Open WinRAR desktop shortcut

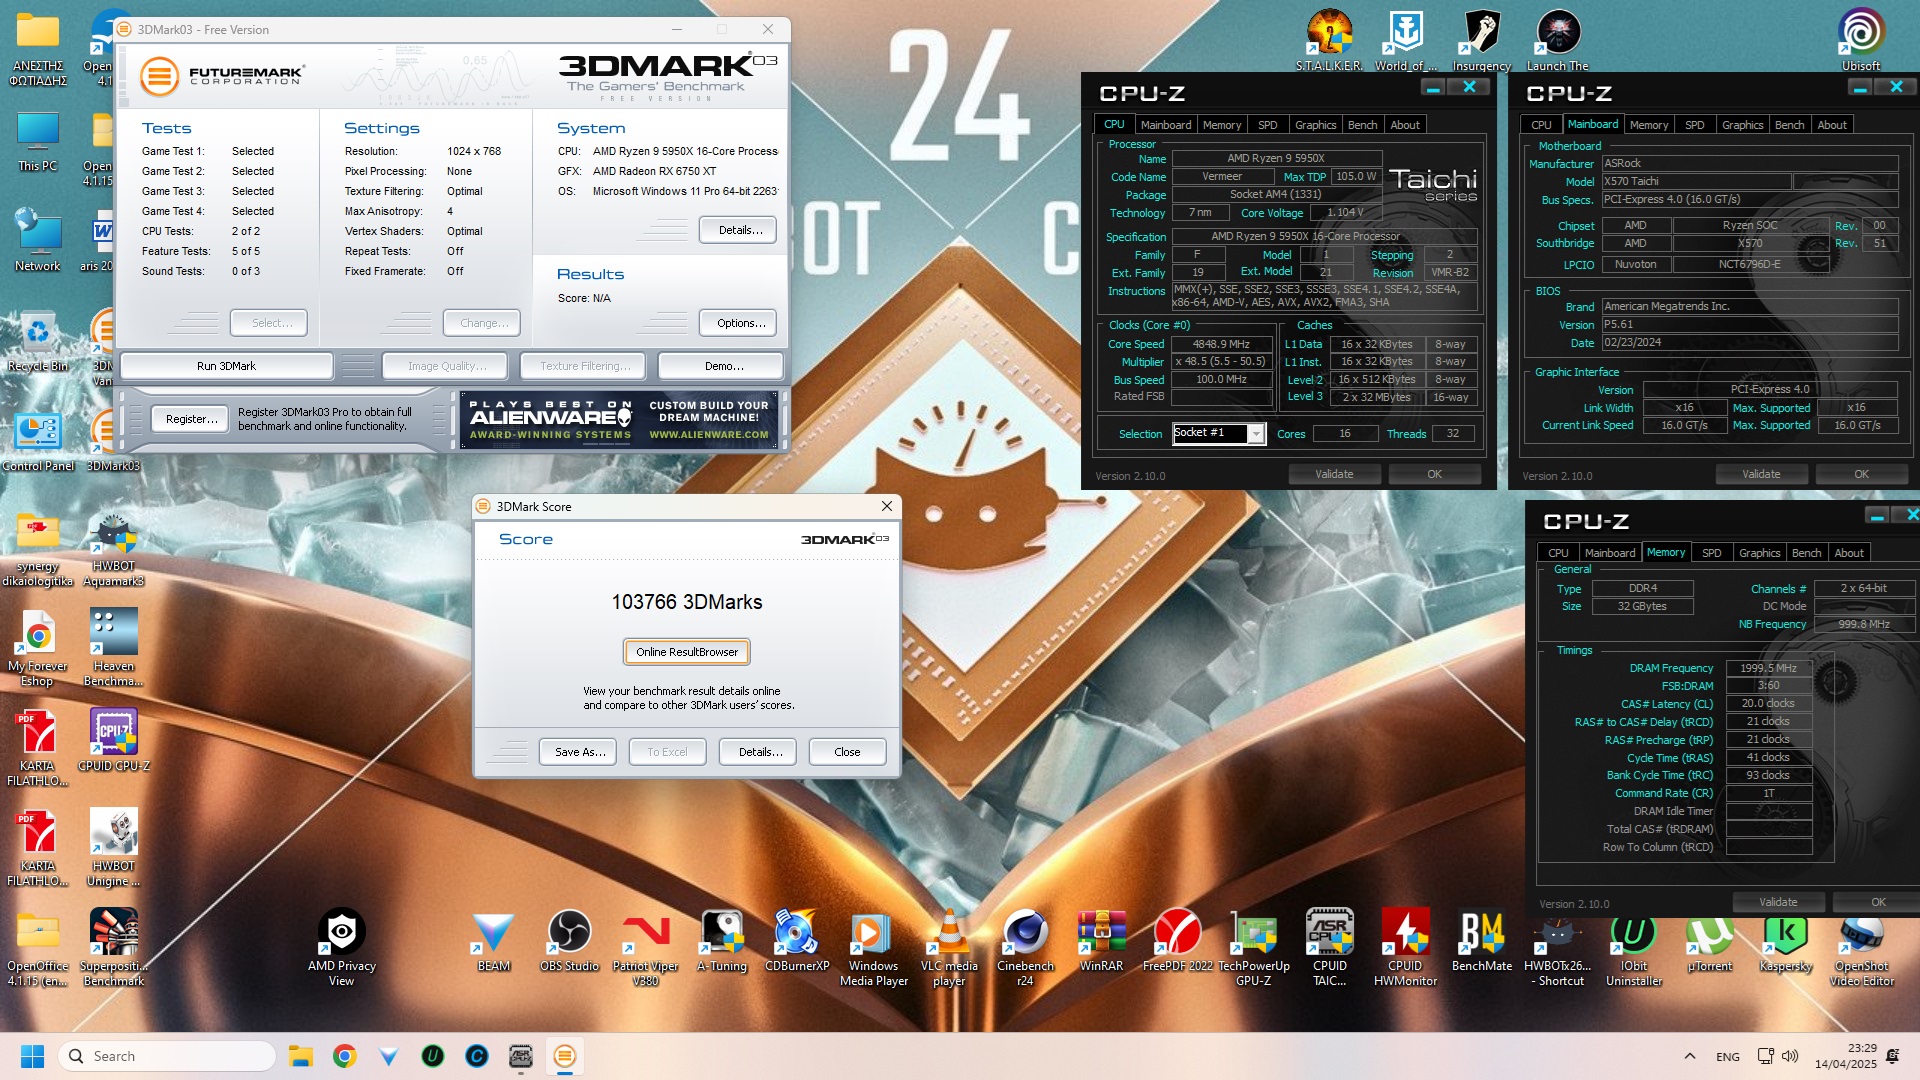(x=1101, y=941)
